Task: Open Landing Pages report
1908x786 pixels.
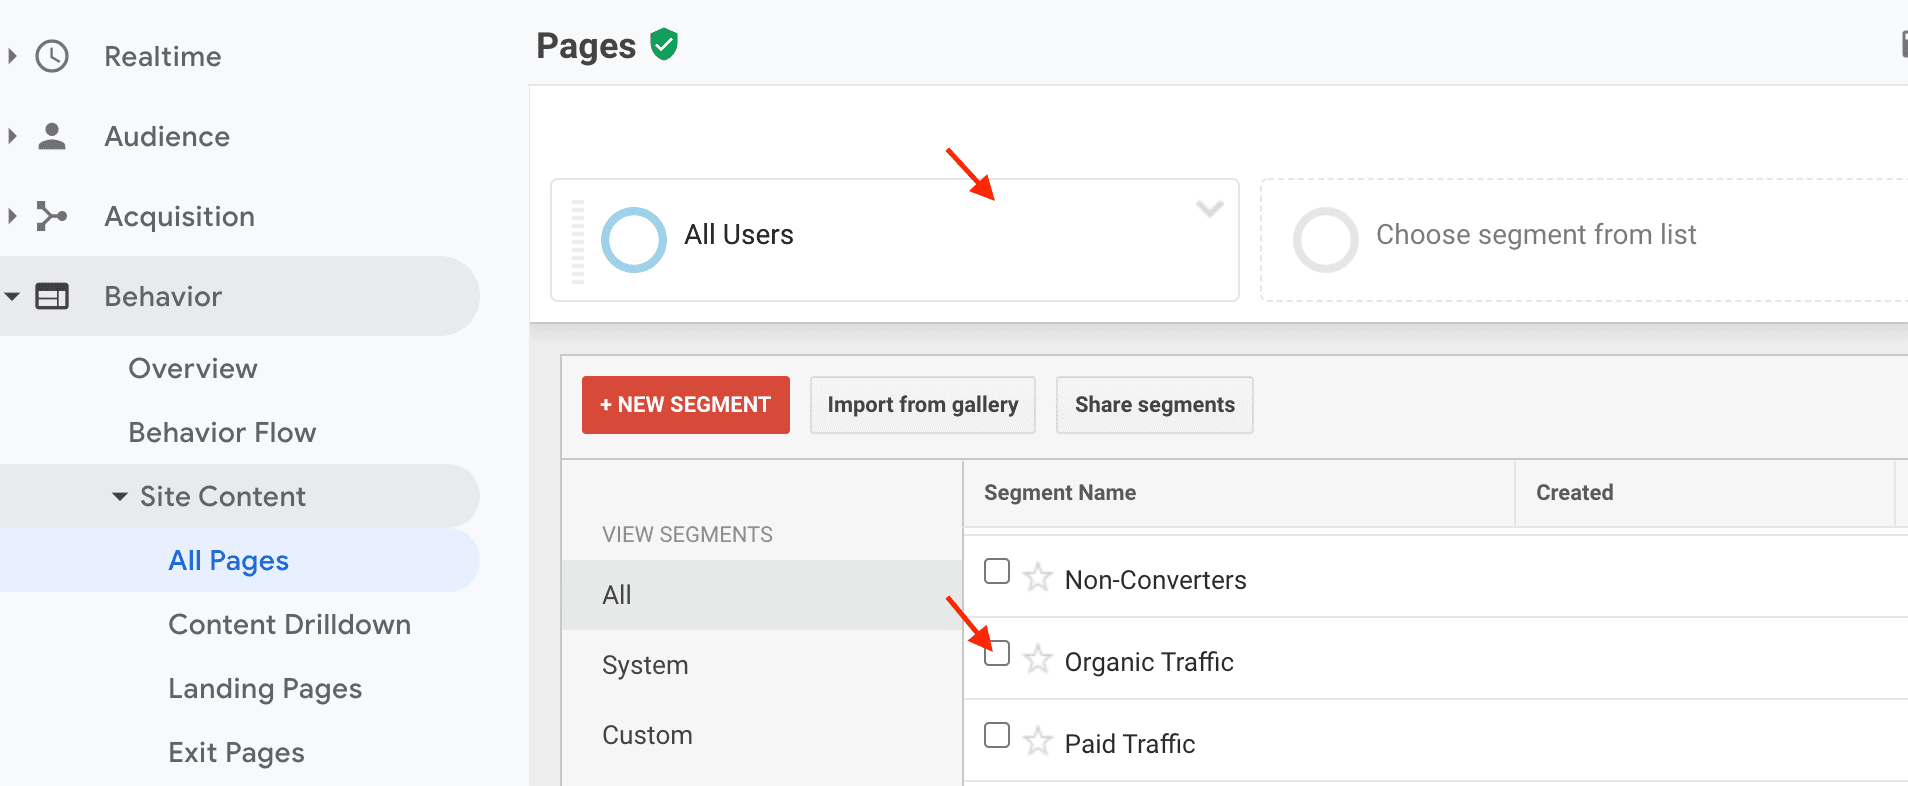Action: tap(265, 688)
